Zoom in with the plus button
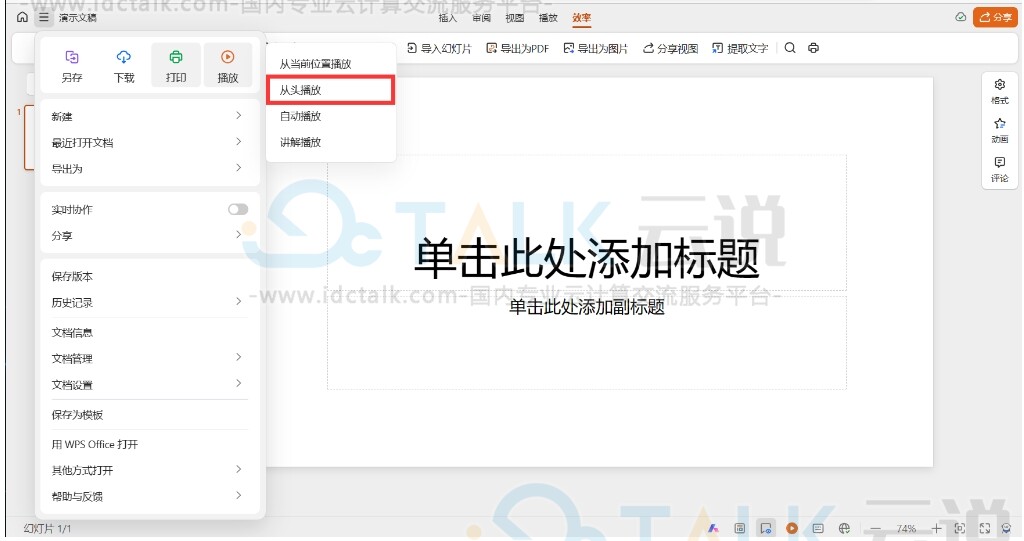The width and height of the screenshot is (1024, 541). tap(936, 528)
